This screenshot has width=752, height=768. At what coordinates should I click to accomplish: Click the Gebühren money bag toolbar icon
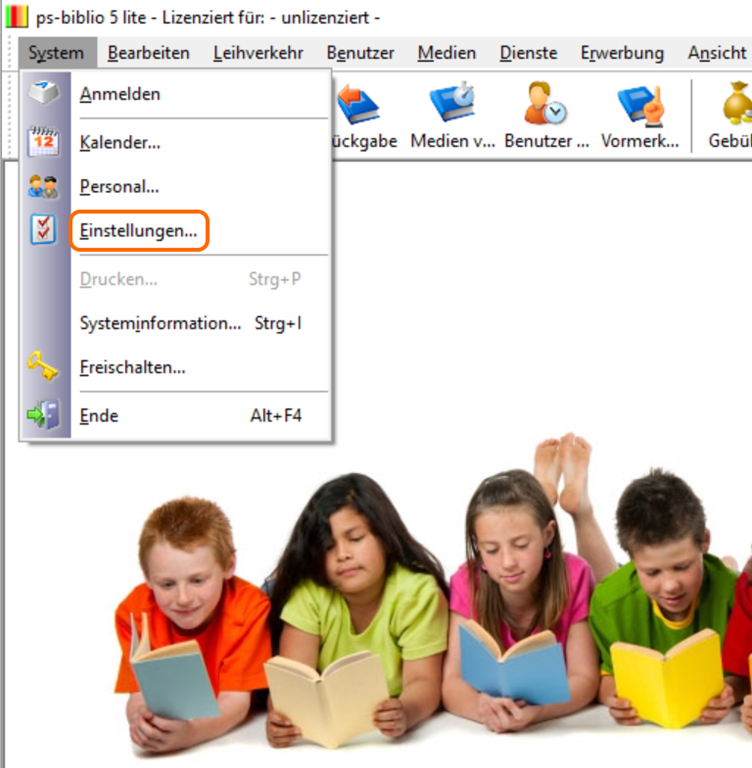pos(736,104)
